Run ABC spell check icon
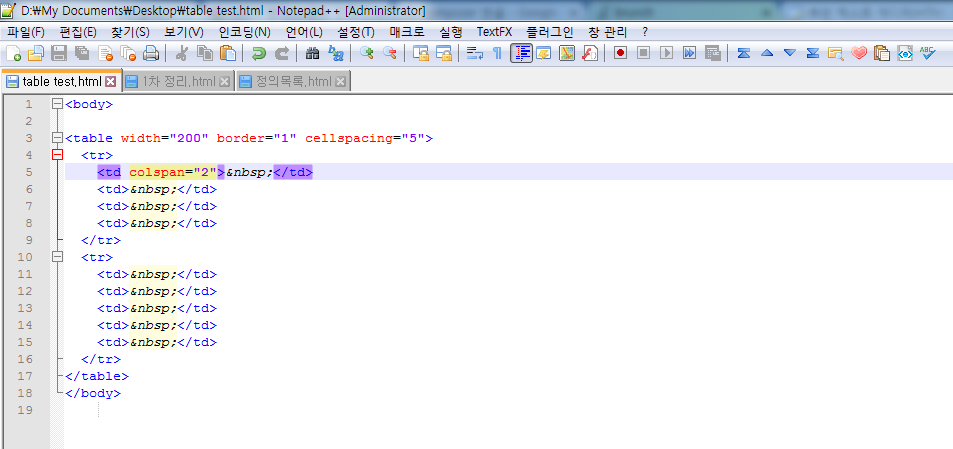The image size is (953, 449). (x=927, y=53)
